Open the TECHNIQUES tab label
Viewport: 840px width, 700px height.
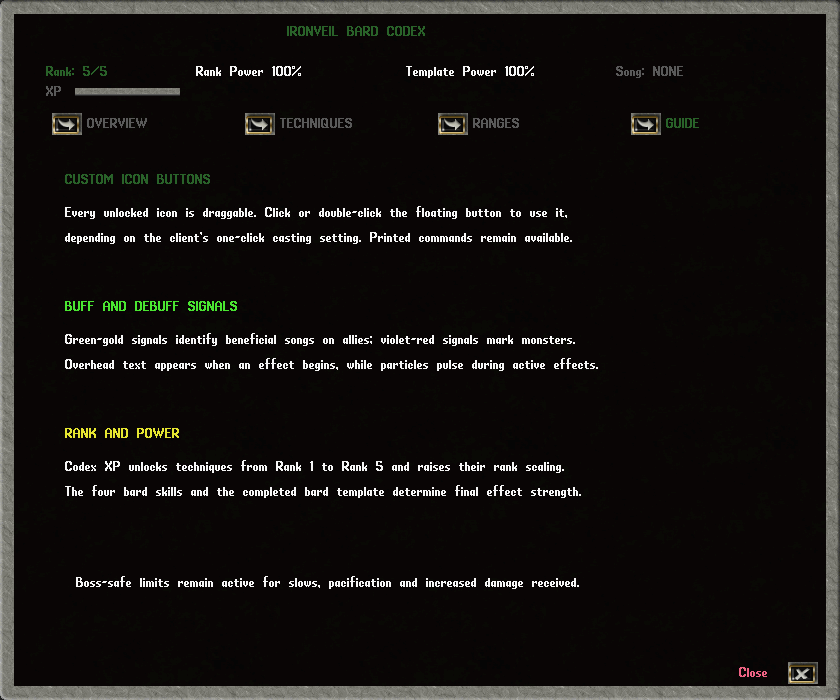316,123
